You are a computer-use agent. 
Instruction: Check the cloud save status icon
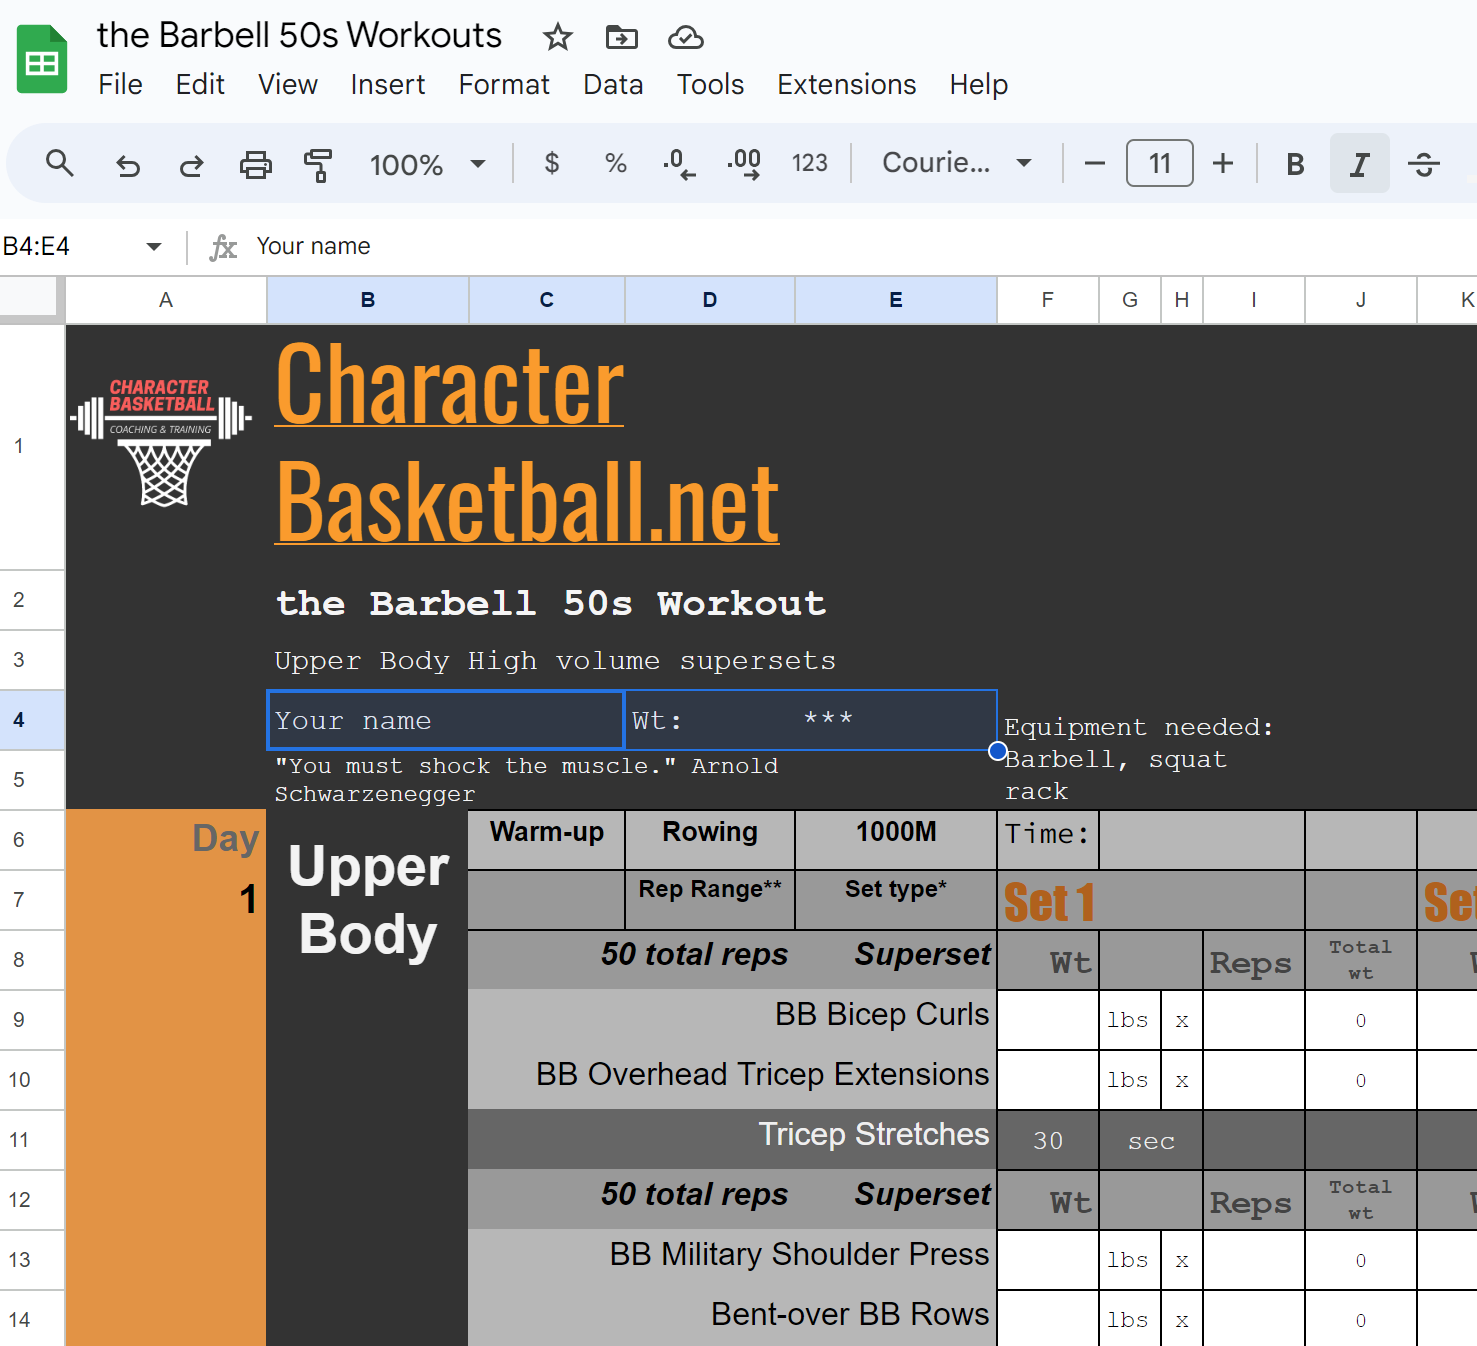click(x=685, y=38)
